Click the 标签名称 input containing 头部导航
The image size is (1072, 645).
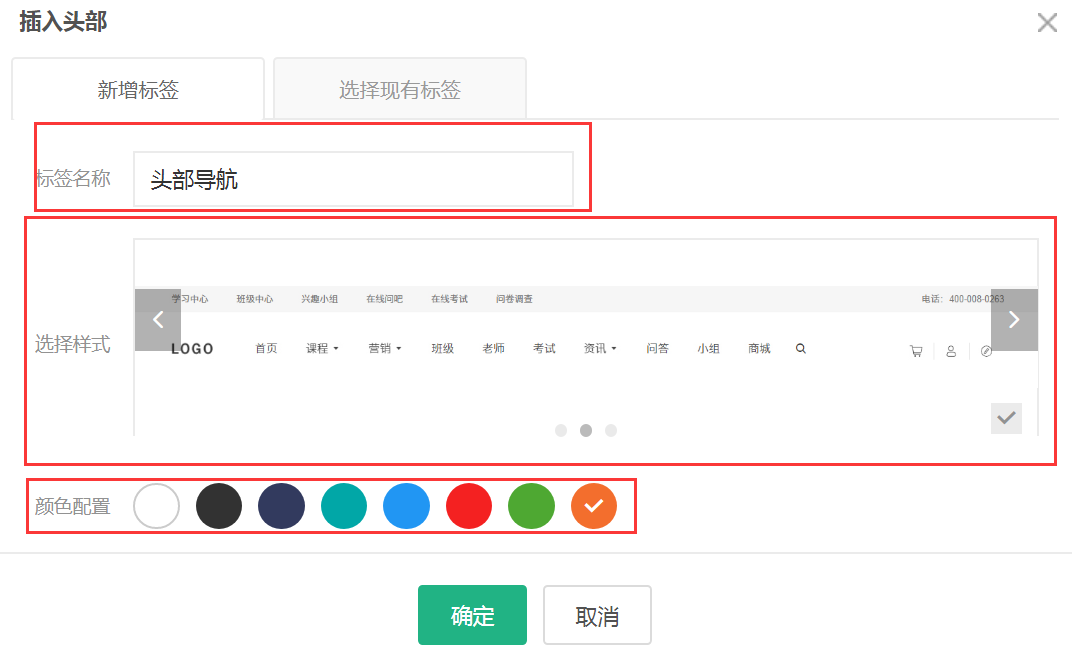[353, 179]
